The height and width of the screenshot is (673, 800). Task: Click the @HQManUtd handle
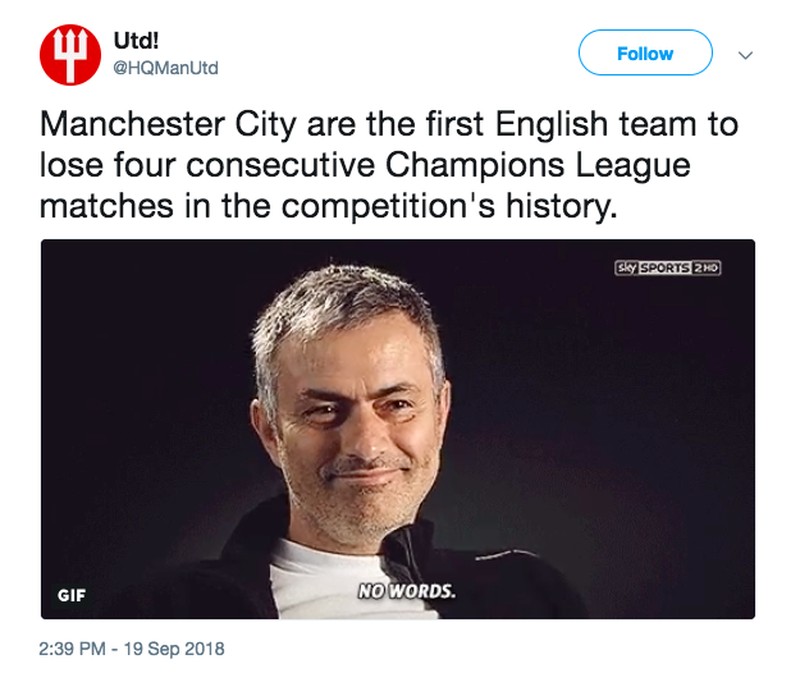pos(165,68)
